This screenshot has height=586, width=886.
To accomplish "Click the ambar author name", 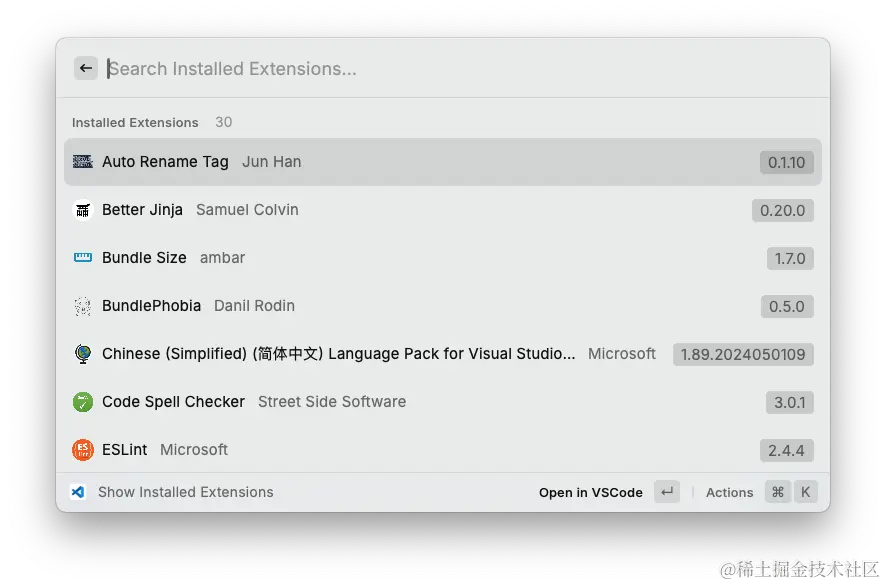I will tap(222, 258).
